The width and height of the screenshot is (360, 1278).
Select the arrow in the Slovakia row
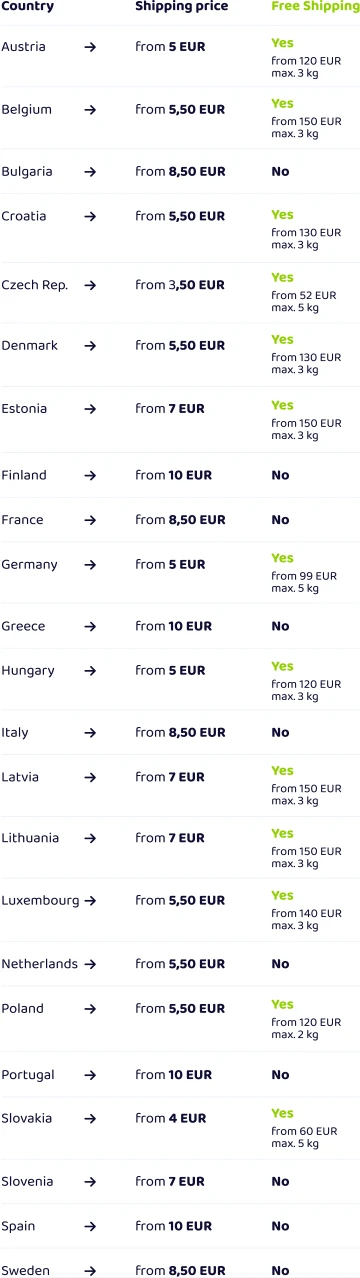(x=90, y=1118)
